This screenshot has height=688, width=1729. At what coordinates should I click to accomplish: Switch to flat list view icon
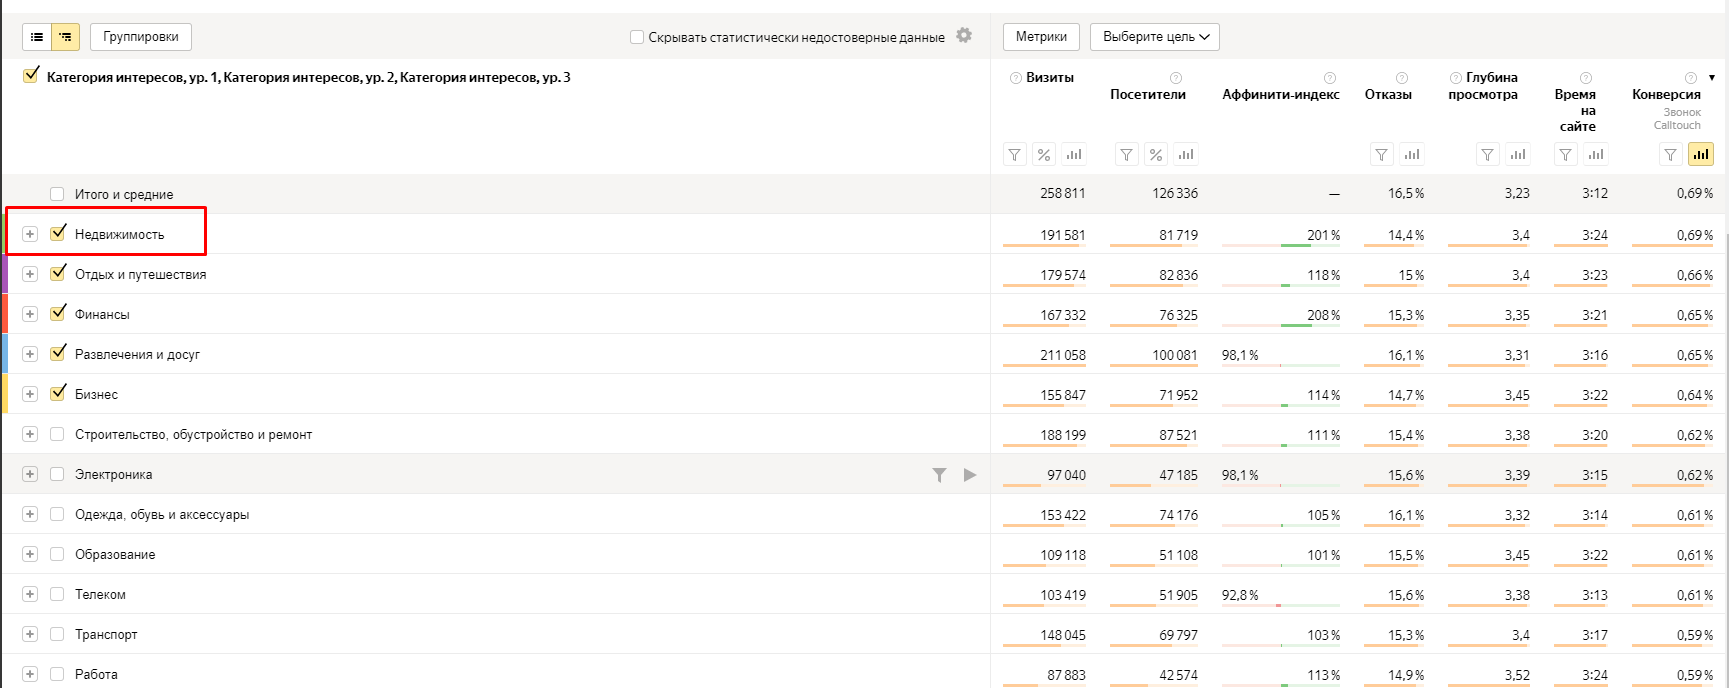tap(37, 37)
